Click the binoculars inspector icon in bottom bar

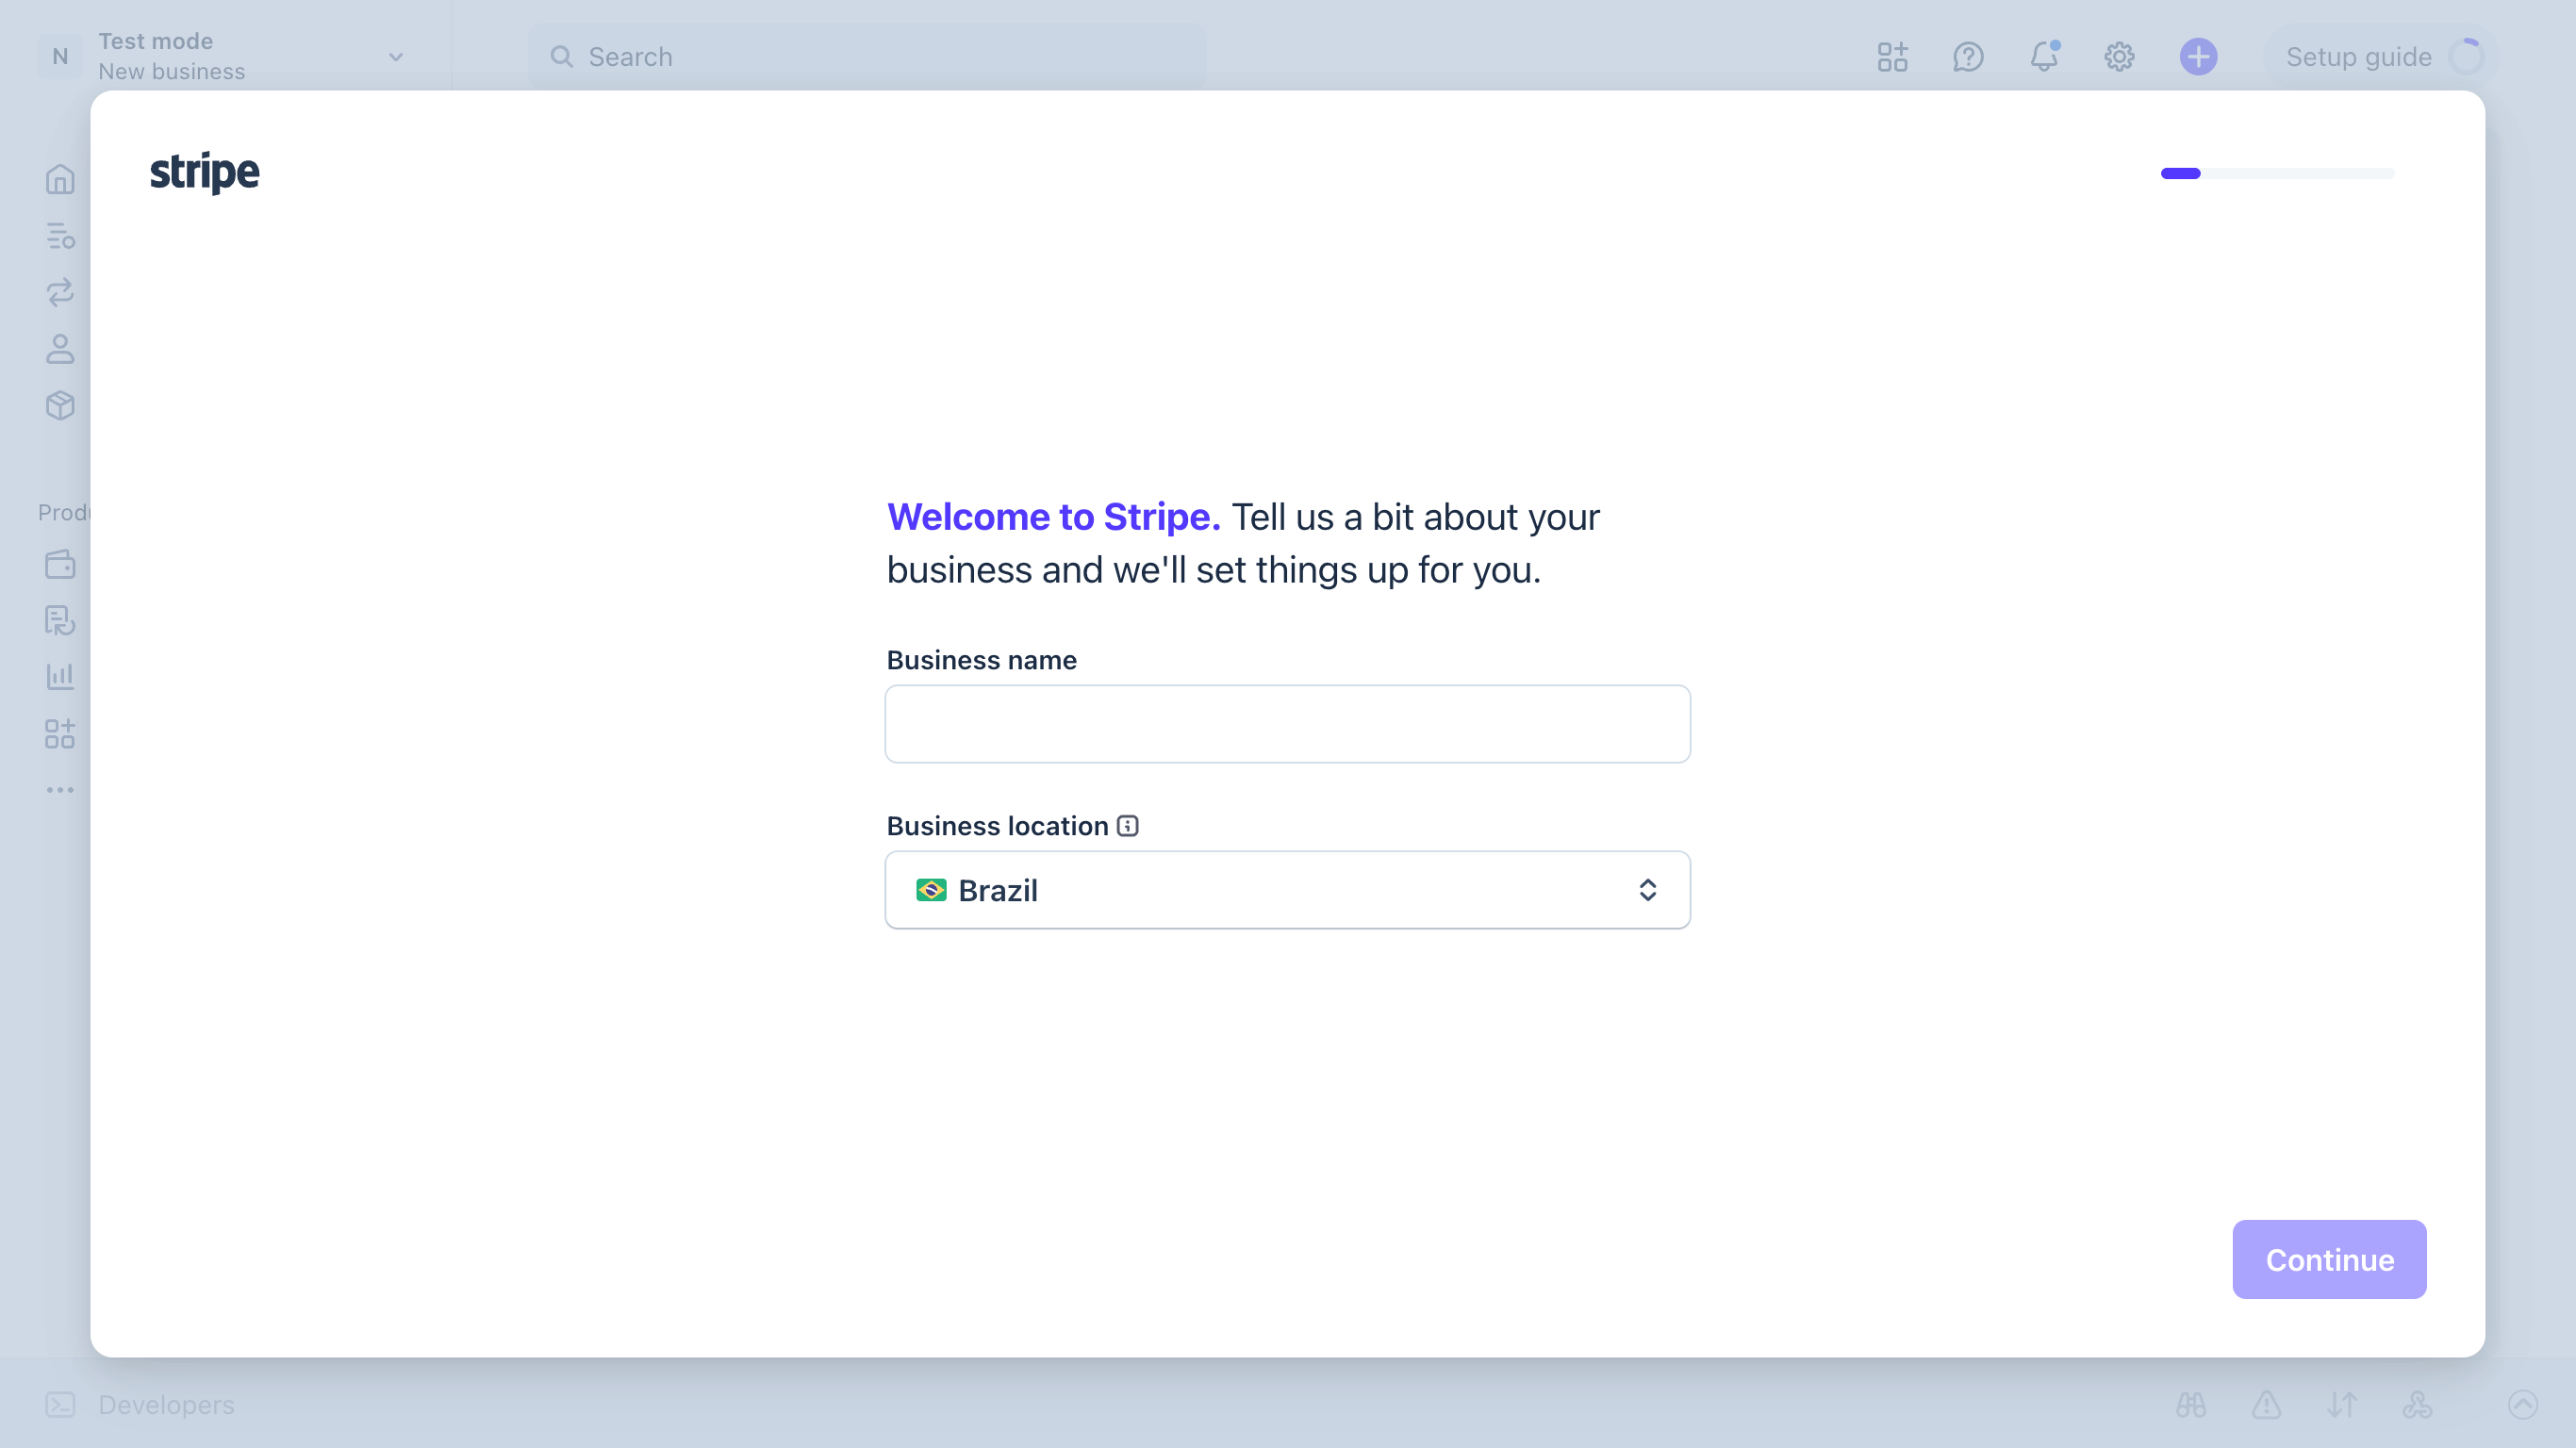(x=2191, y=1405)
